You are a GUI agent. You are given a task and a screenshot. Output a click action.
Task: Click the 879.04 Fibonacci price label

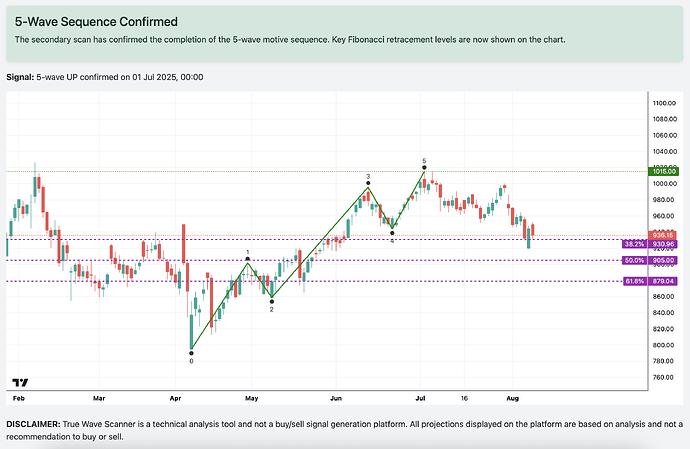[x=664, y=282]
